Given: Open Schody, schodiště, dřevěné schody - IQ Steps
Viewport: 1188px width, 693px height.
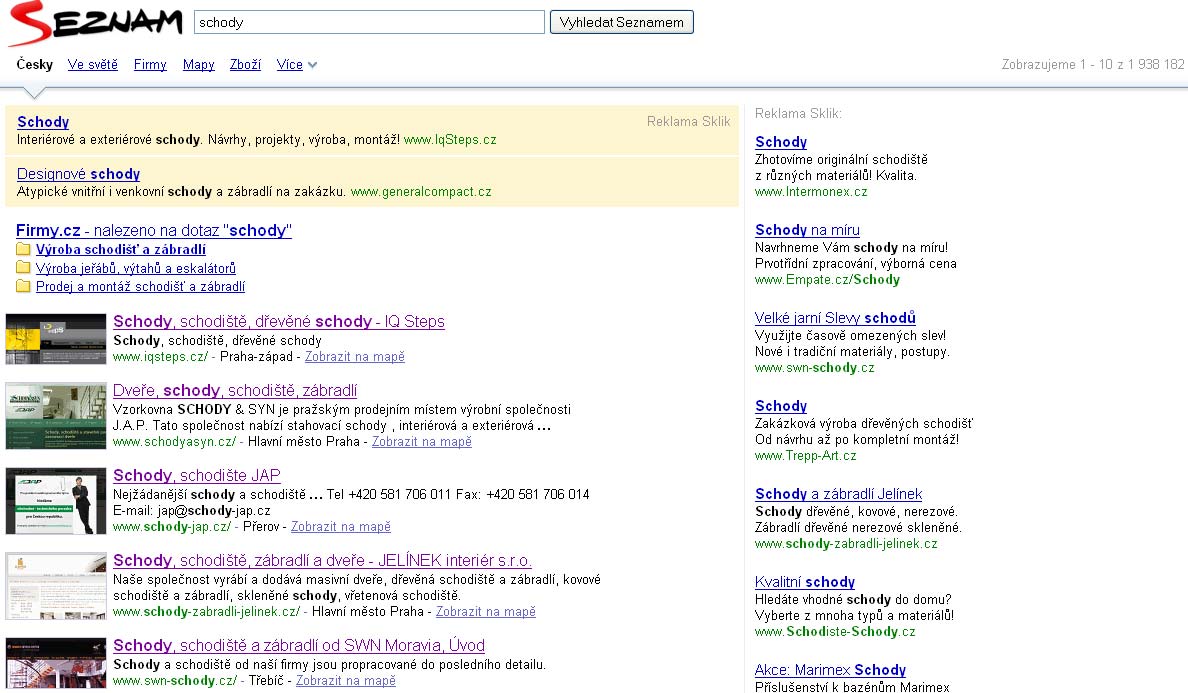Looking at the screenshot, I should pyautogui.click(x=279, y=321).
